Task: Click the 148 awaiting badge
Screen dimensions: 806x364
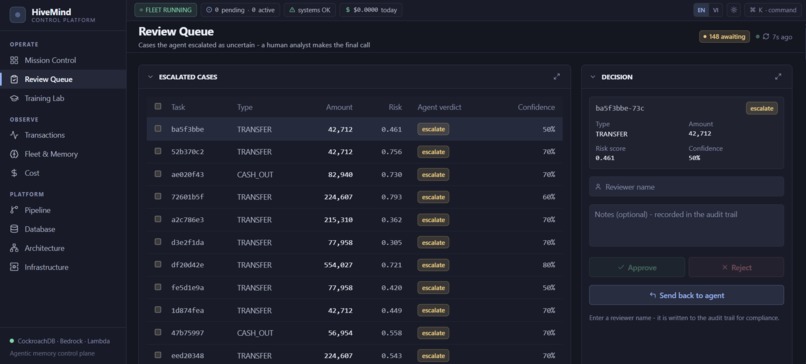Action: pyautogui.click(x=724, y=37)
